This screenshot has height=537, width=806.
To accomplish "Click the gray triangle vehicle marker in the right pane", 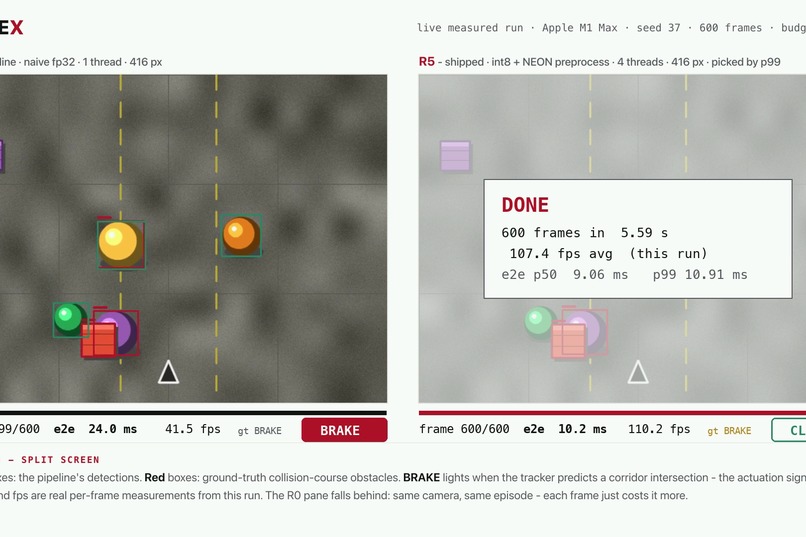I will click(x=638, y=372).
